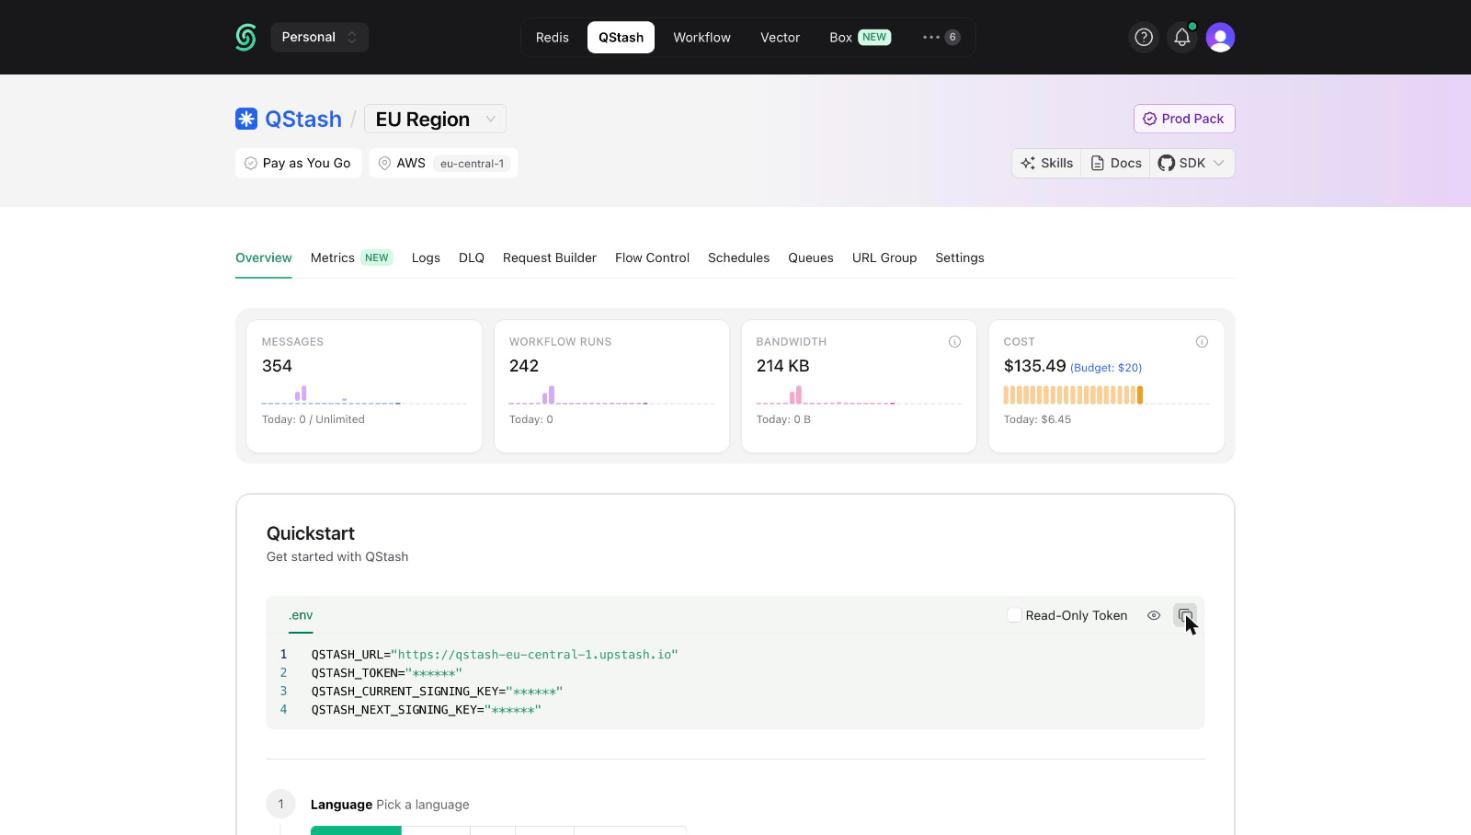Image resolution: width=1471 pixels, height=835 pixels.
Task: Select the .env file tab
Action: click(301, 616)
